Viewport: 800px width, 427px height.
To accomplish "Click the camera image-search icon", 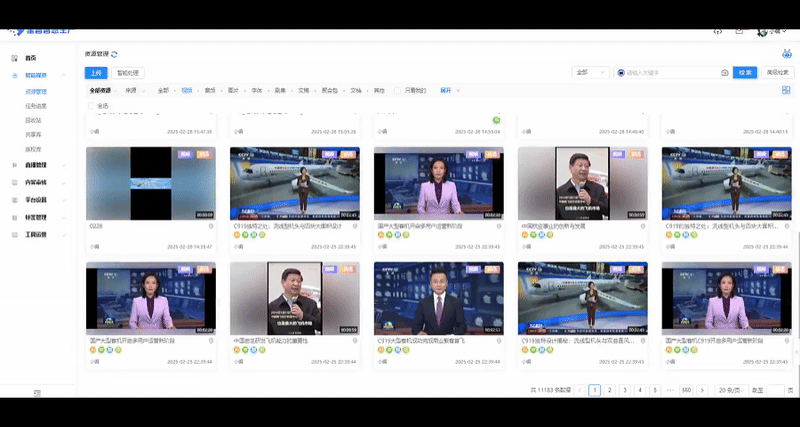I will point(724,73).
